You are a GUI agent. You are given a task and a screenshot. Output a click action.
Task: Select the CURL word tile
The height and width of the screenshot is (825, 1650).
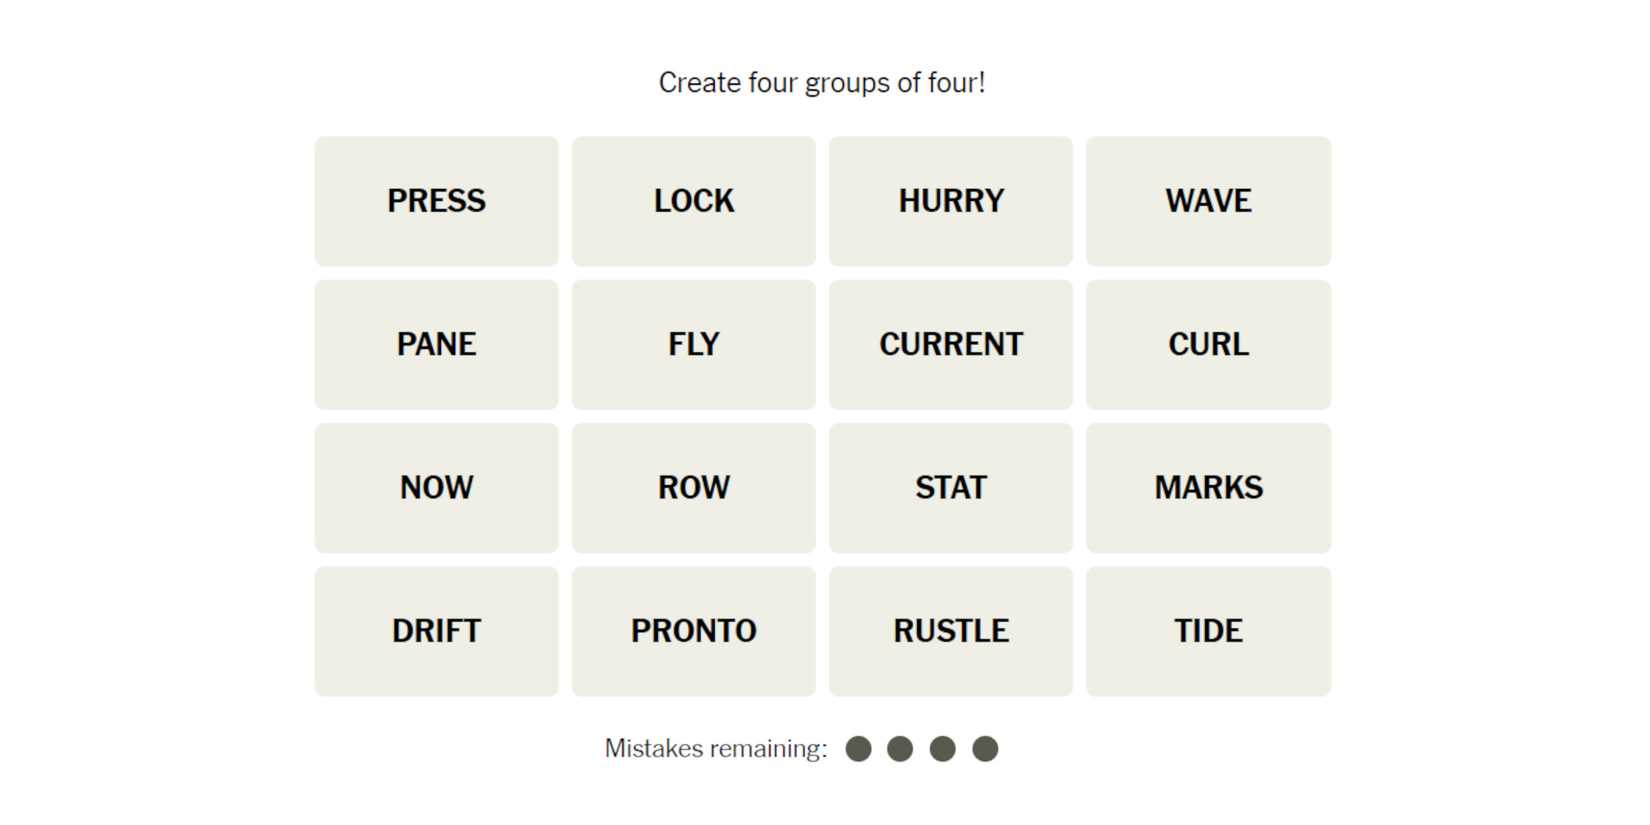[1208, 344]
